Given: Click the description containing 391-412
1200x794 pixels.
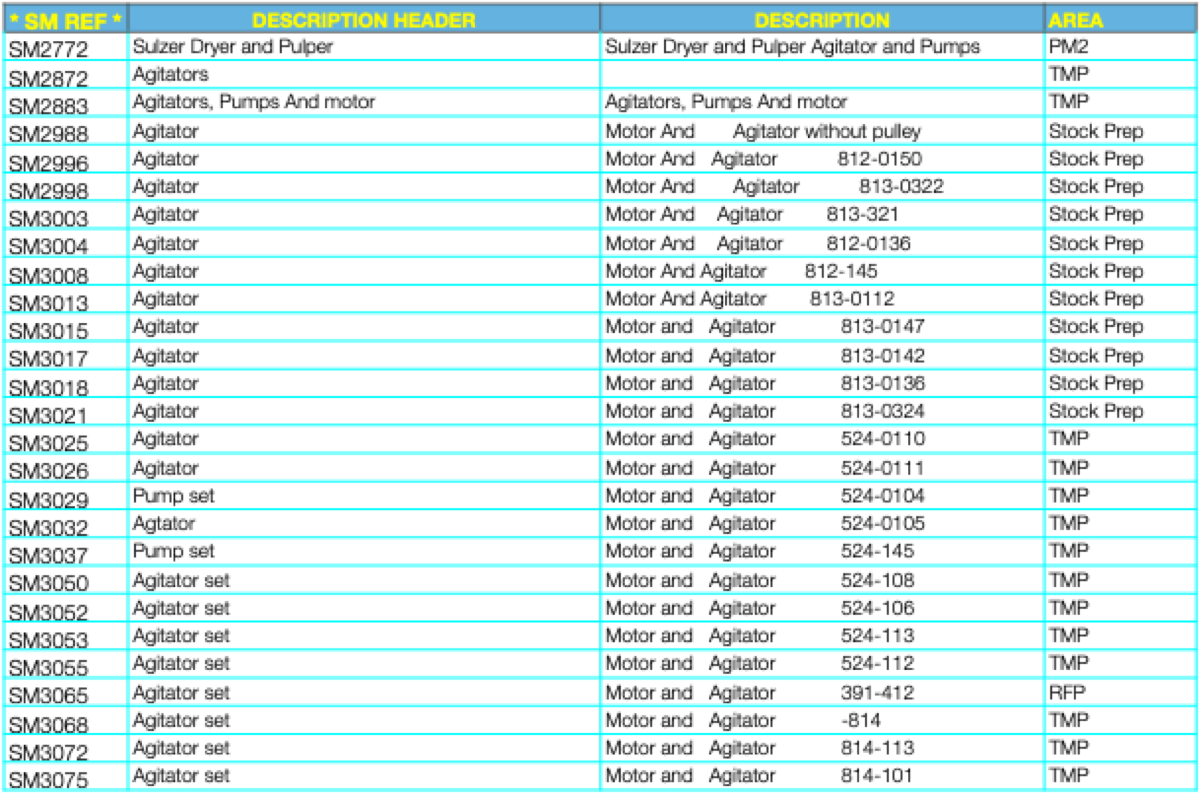Looking at the screenshot, I should click(822, 692).
